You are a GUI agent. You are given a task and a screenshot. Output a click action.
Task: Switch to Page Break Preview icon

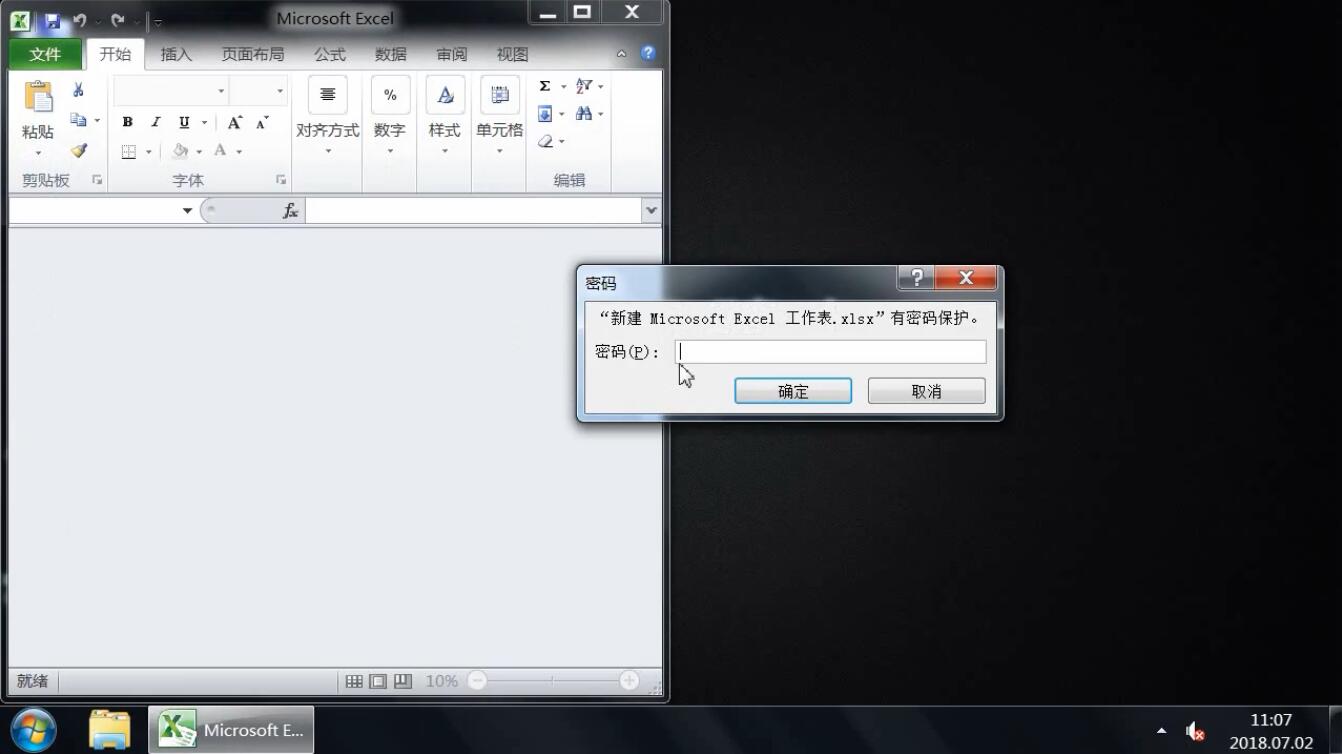403,681
